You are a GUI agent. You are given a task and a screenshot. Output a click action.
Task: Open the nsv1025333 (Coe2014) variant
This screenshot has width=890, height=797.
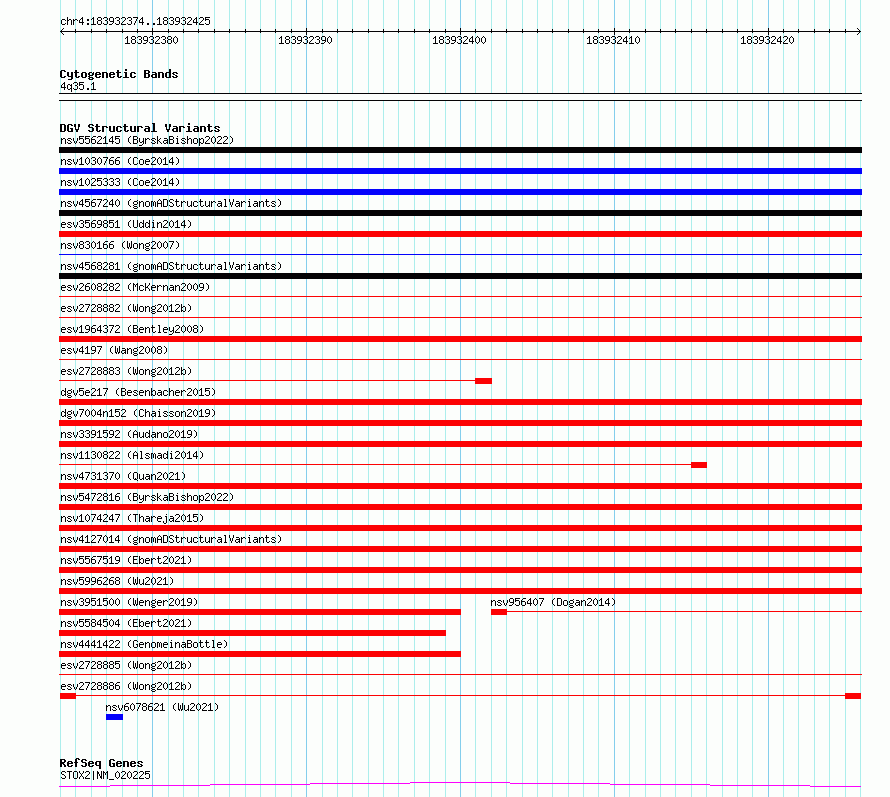[120, 182]
